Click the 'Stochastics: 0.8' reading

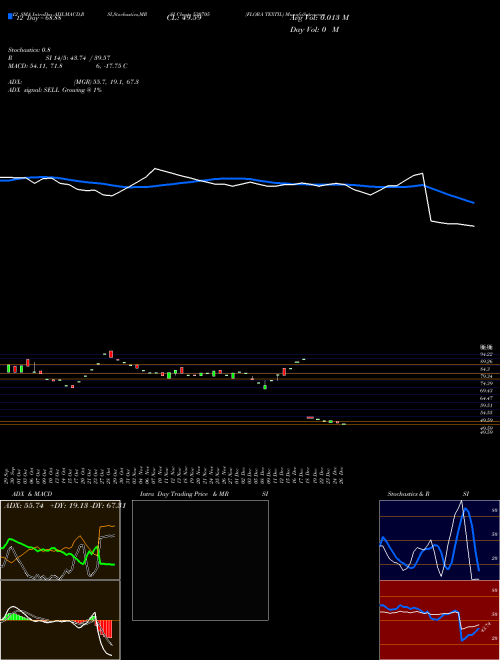tap(29, 50)
